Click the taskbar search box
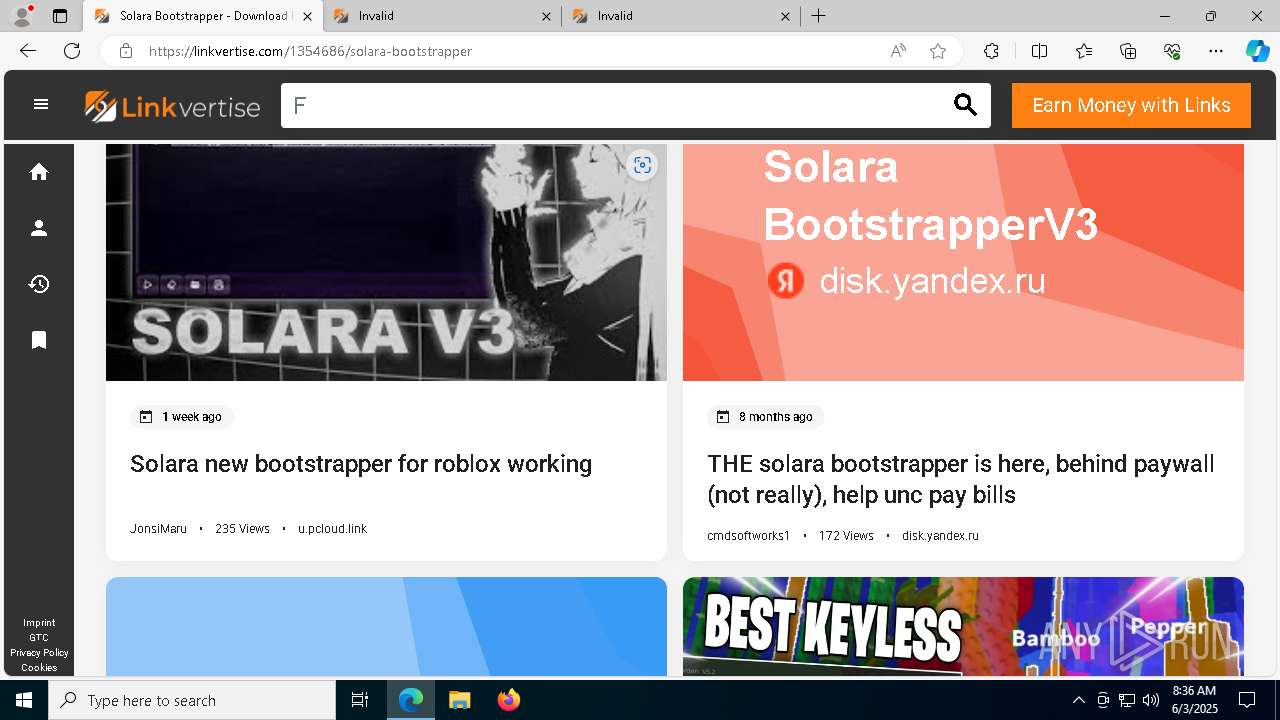This screenshot has width=1280, height=720. click(x=192, y=700)
